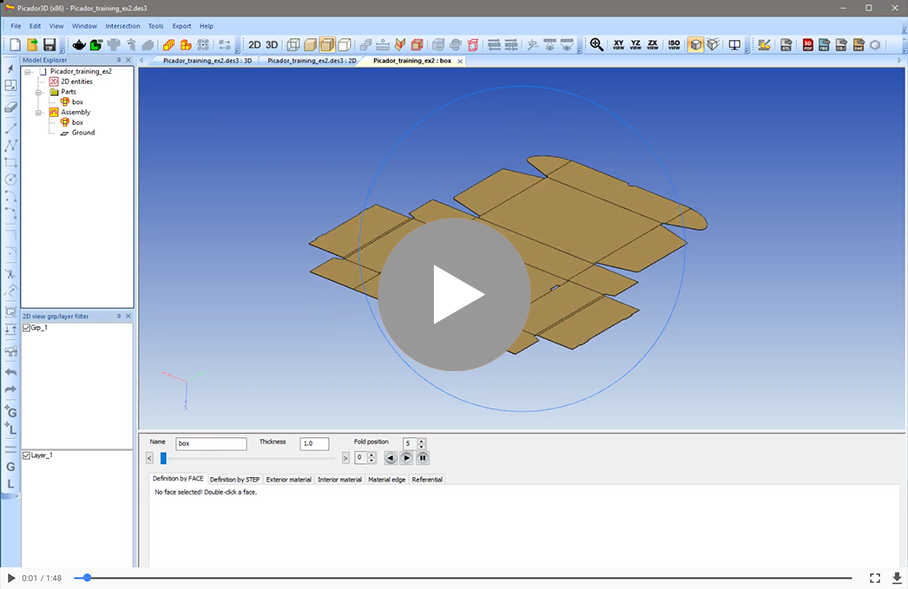Set the ISO view
908x589 pixels.
click(674, 45)
